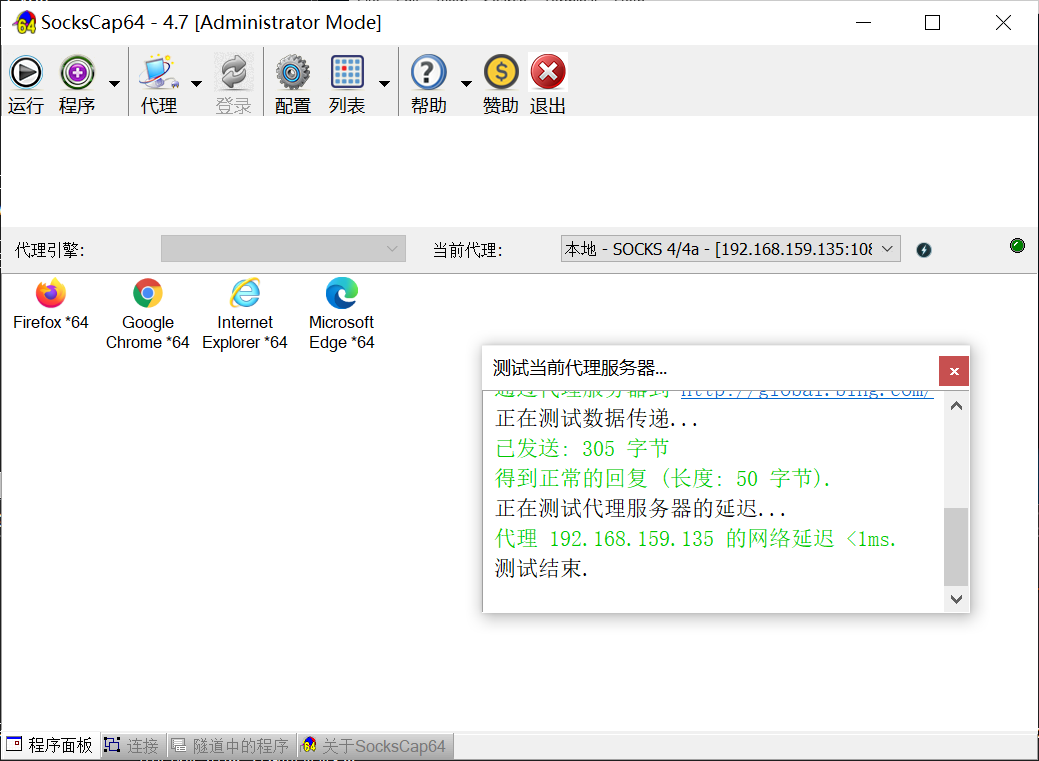This screenshot has height=761, width=1039.
Task: Click the 正在测试数据传递 log line
Action: pyautogui.click(x=596, y=419)
